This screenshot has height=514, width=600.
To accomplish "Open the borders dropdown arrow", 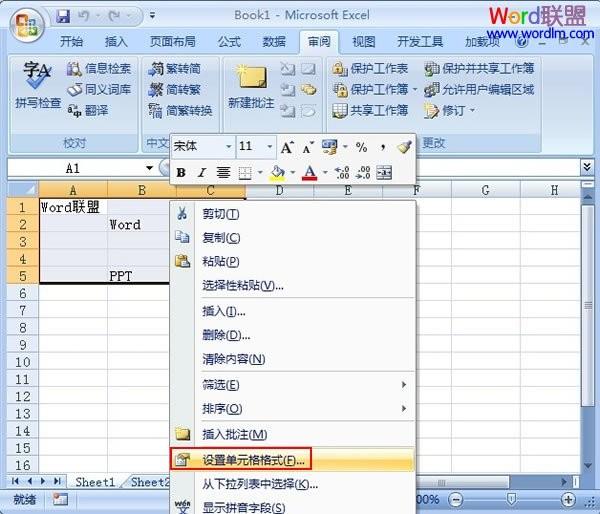I will pyautogui.click(x=260, y=173).
